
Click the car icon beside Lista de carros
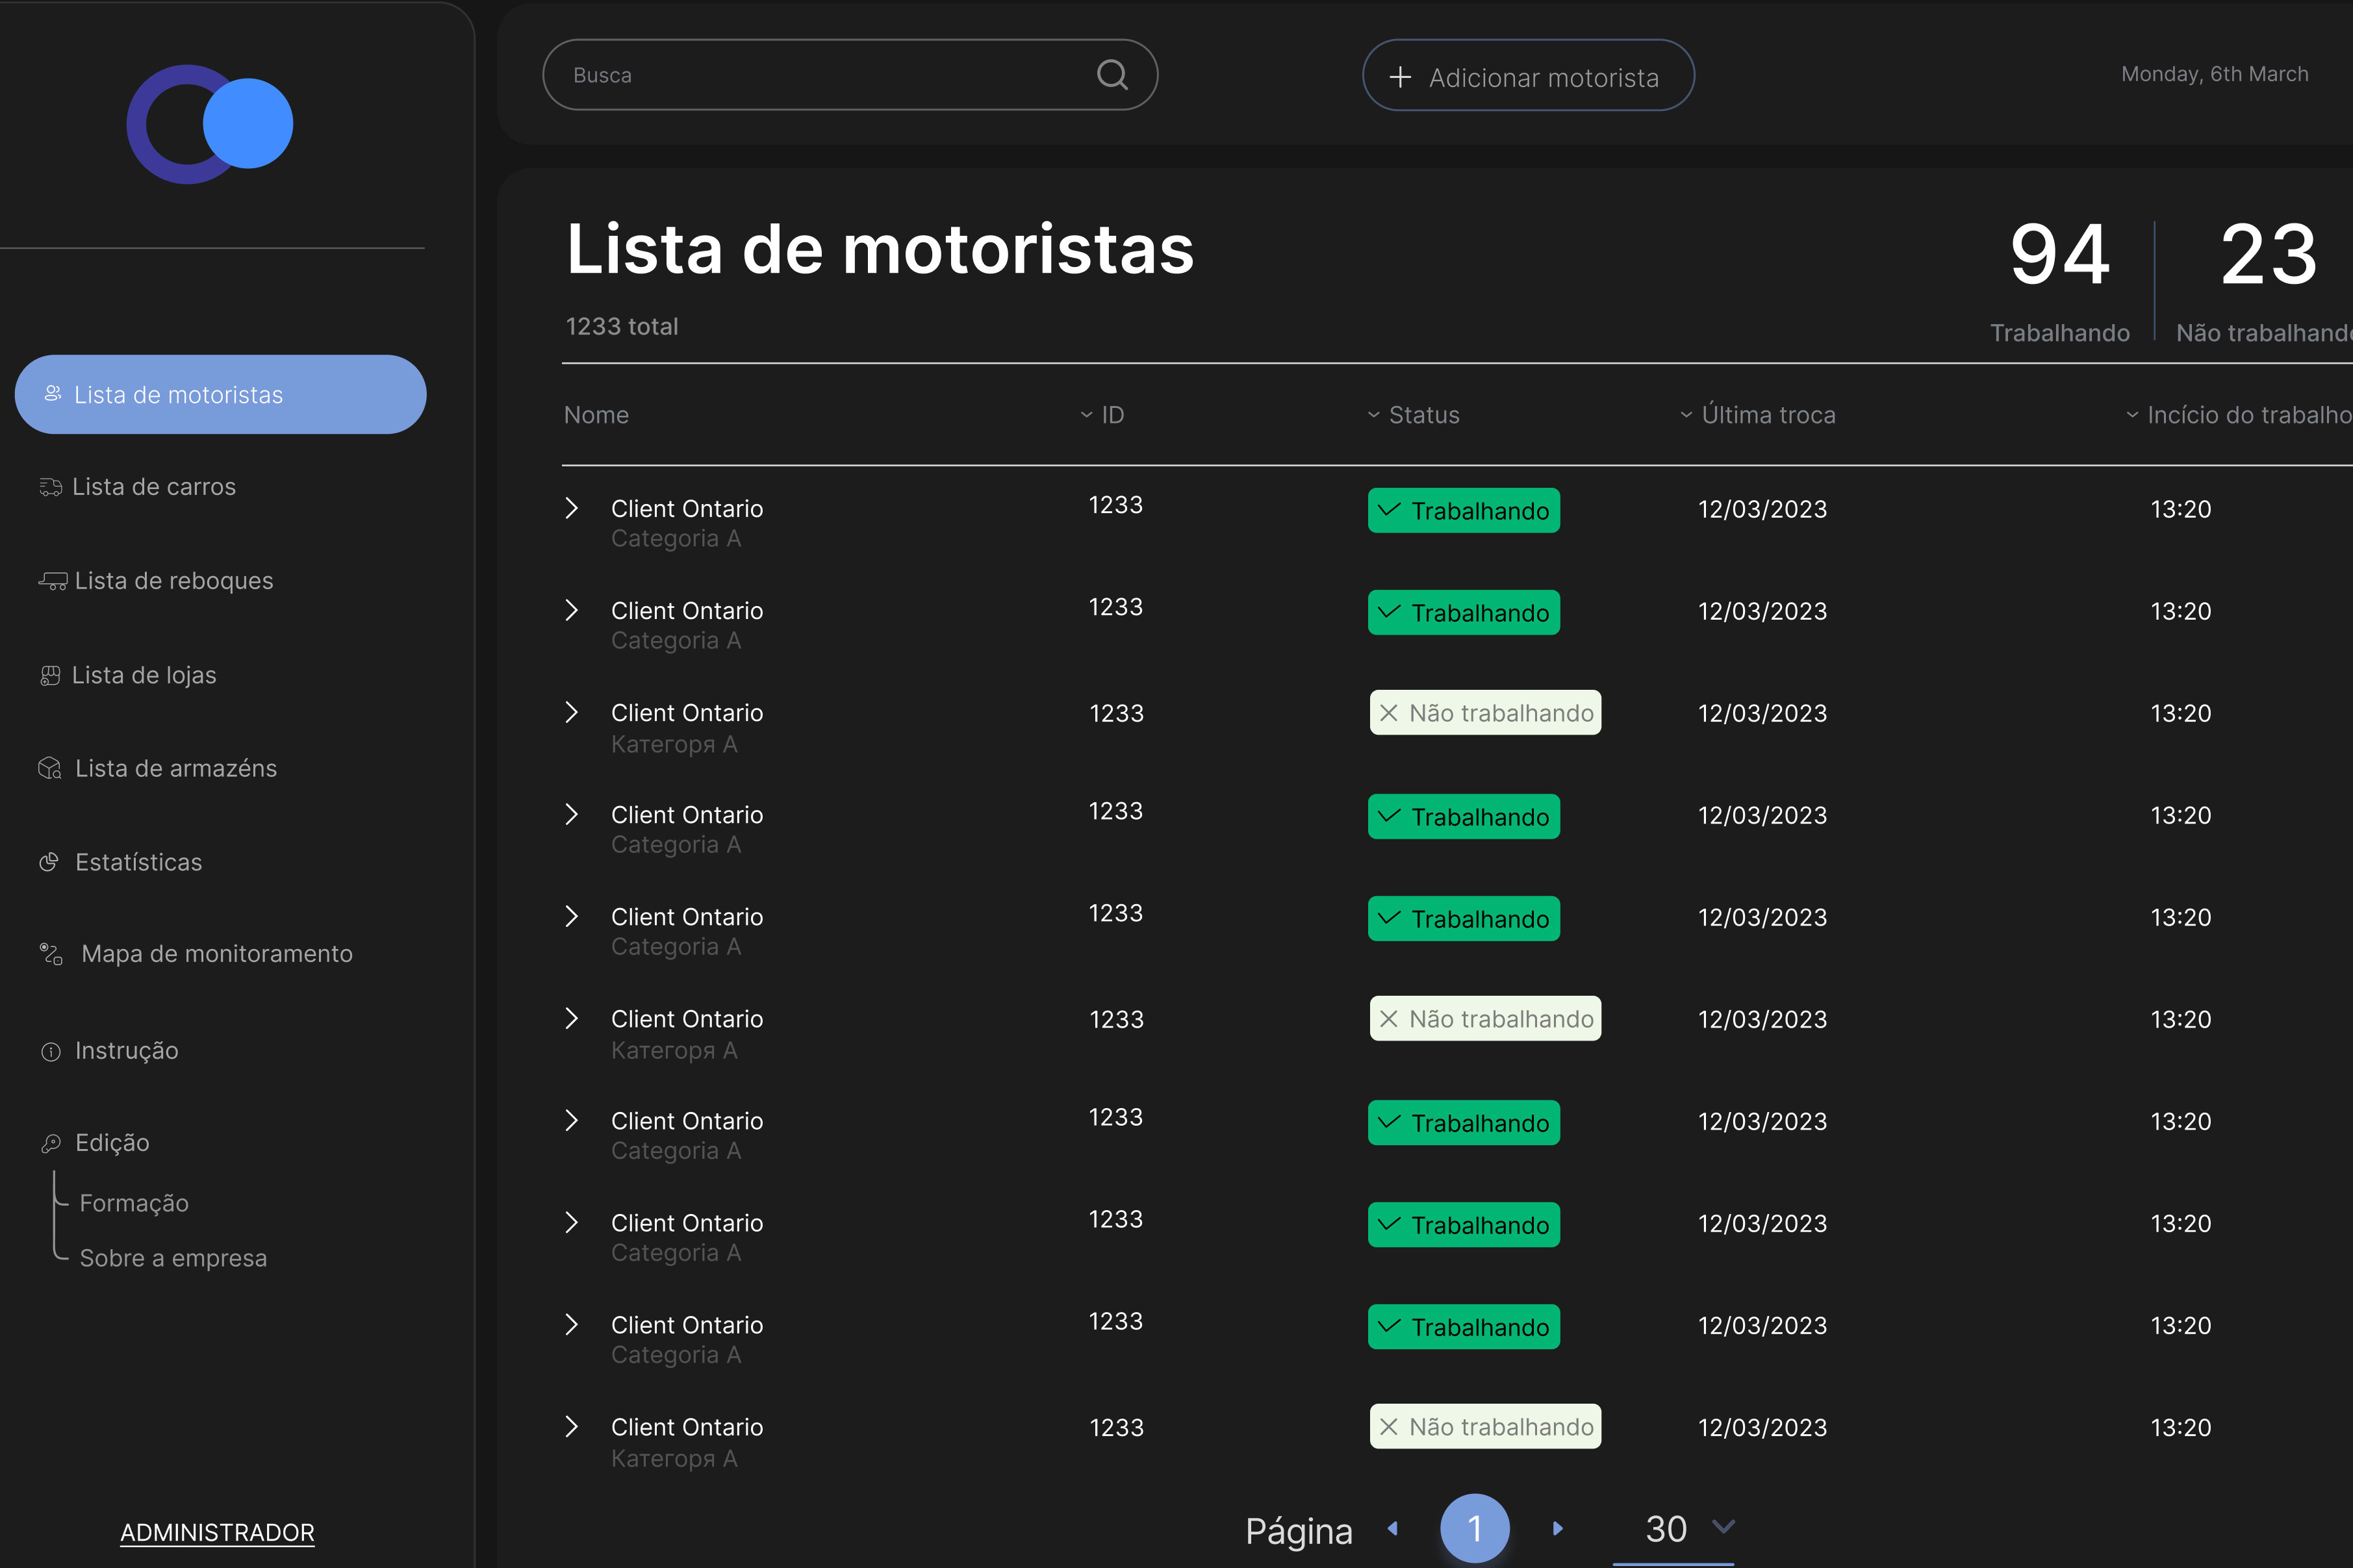pos(50,487)
